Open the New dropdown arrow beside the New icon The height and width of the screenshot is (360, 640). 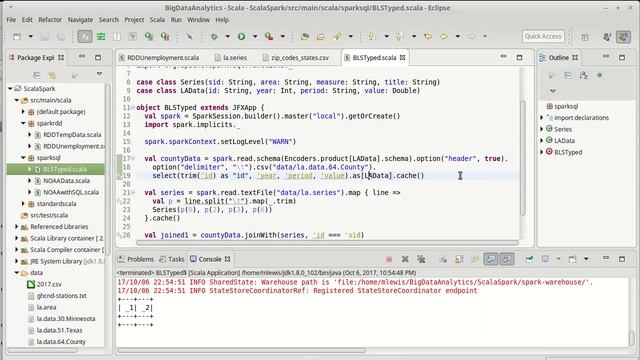(x=30, y=36)
